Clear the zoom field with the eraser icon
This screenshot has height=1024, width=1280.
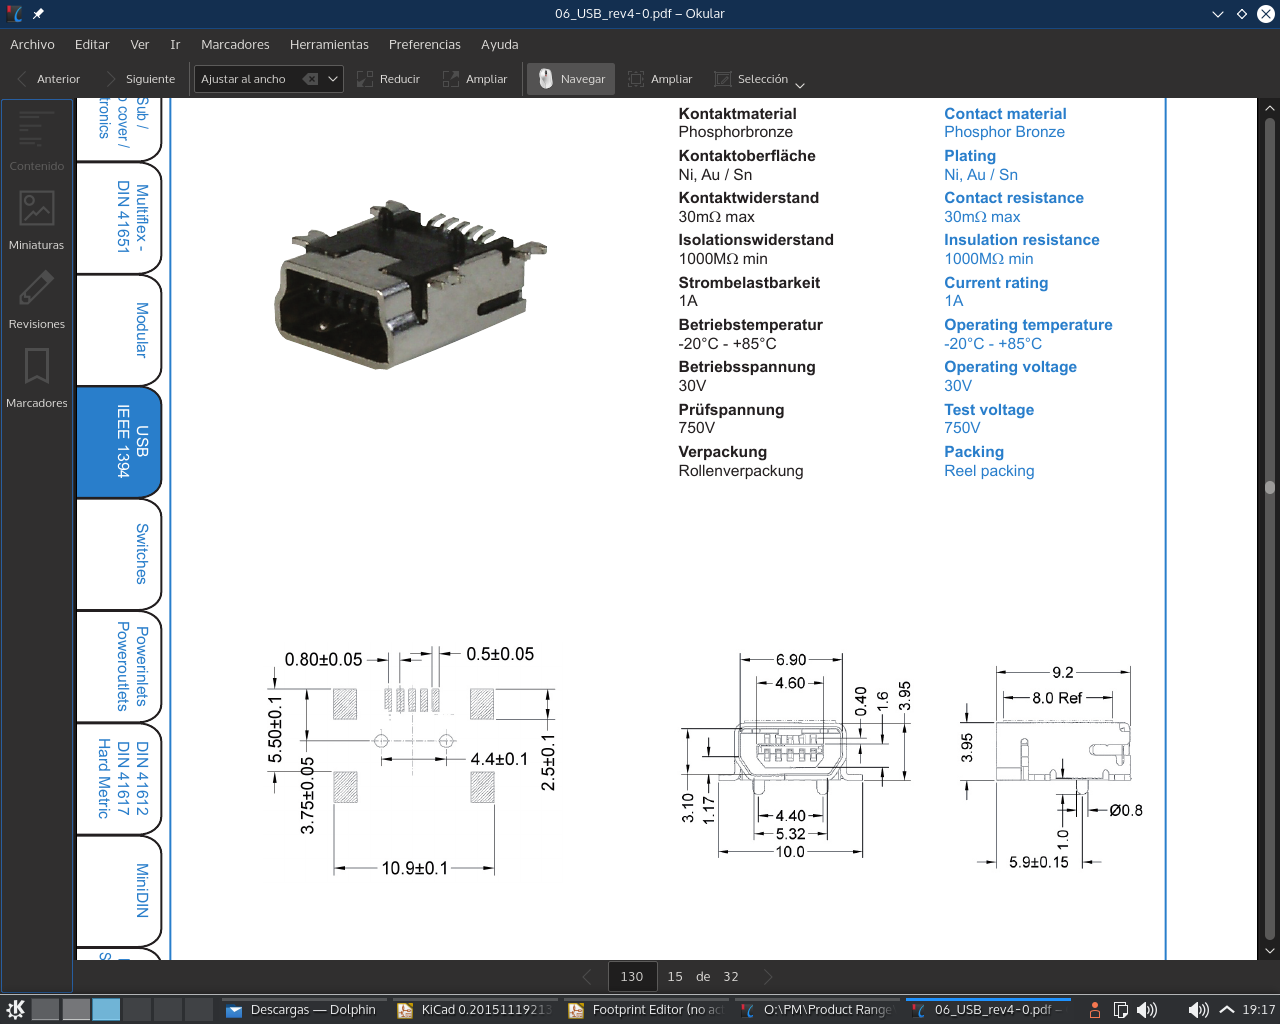tap(311, 79)
